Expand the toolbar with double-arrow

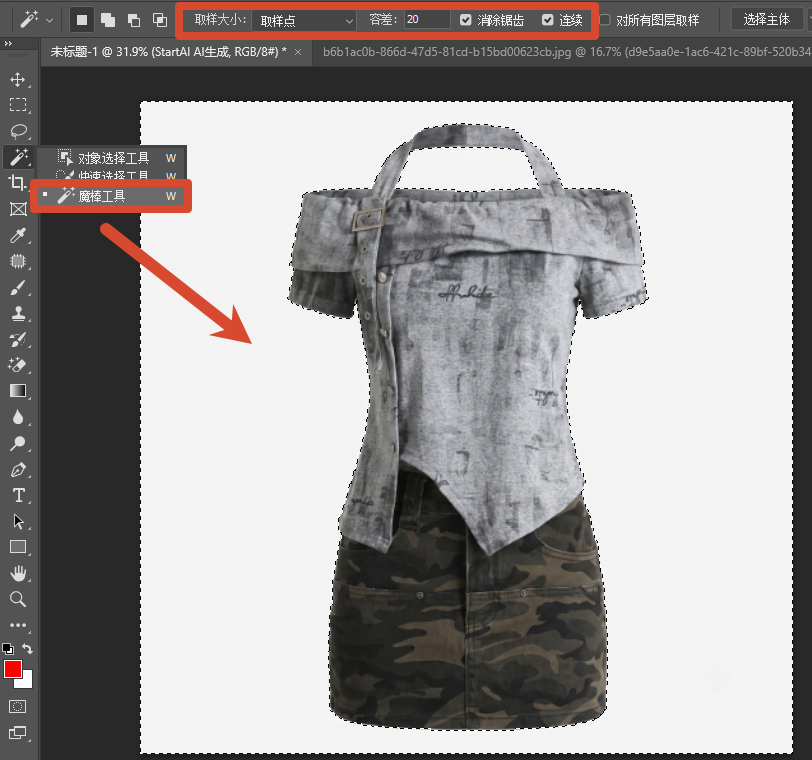[8, 43]
